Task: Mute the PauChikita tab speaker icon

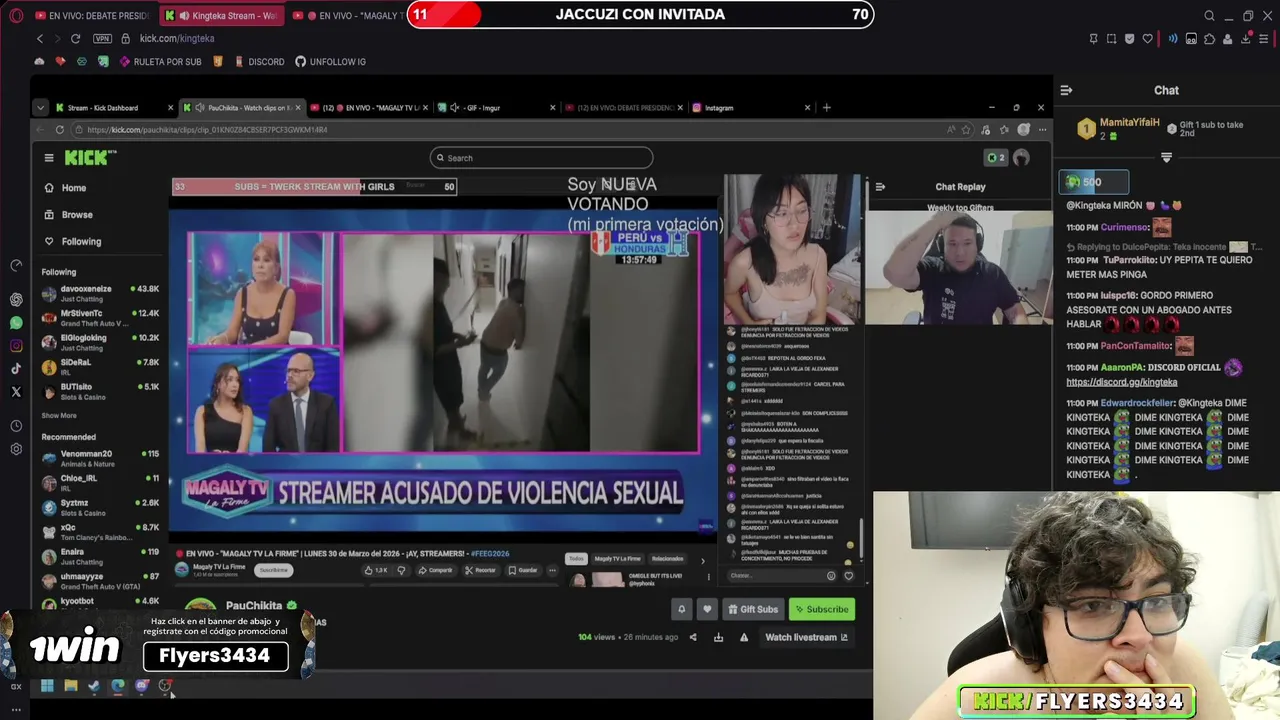Action: (x=199, y=108)
